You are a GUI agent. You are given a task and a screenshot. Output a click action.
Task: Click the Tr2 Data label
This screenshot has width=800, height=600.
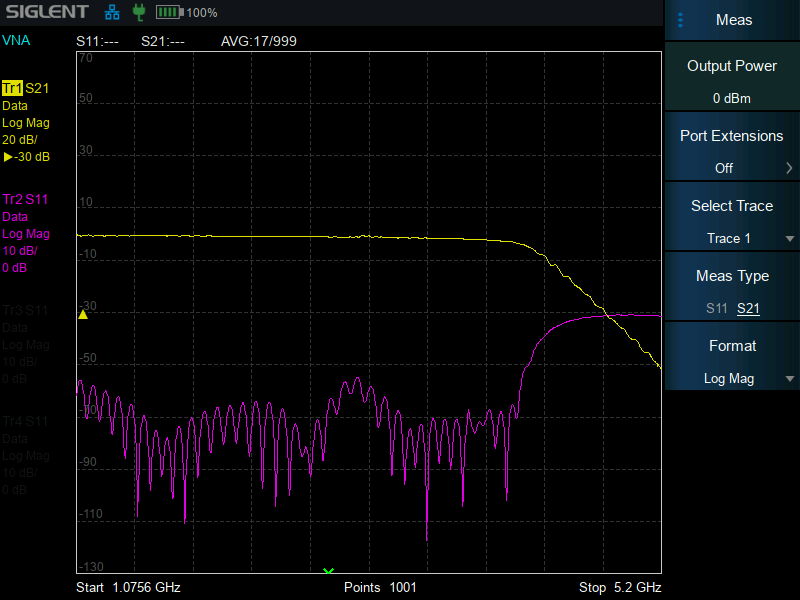[x=15, y=216]
